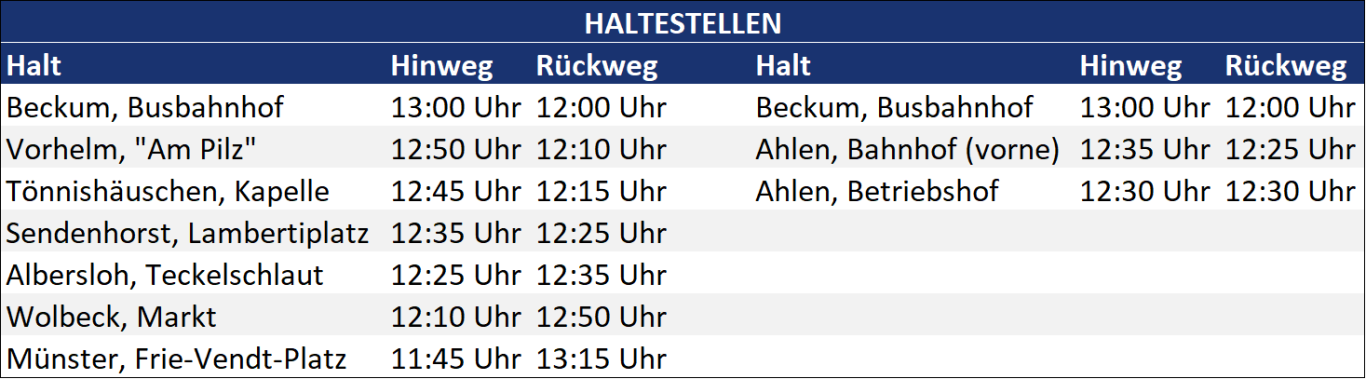Select the left Halt column header
Viewport: 1366px width, 379px height.
click(x=34, y=66)
